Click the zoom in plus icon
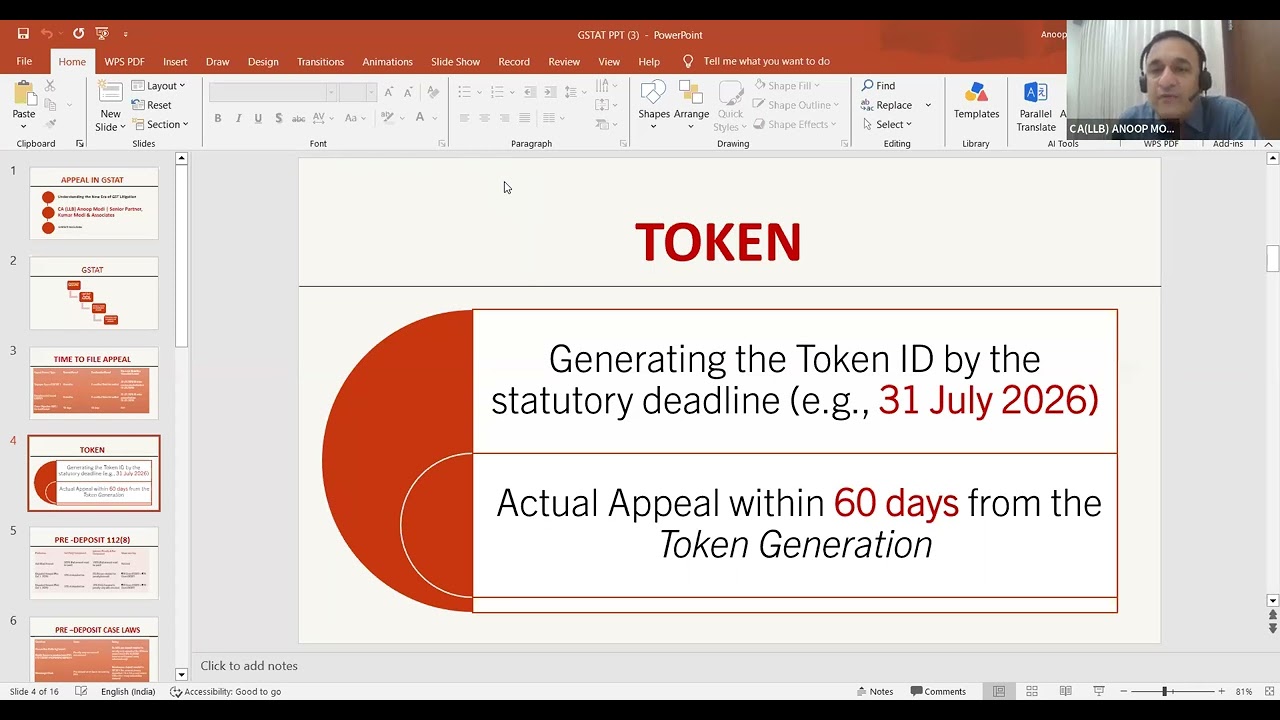The height and width of the screenshot is (720, 1280). 1221,691
